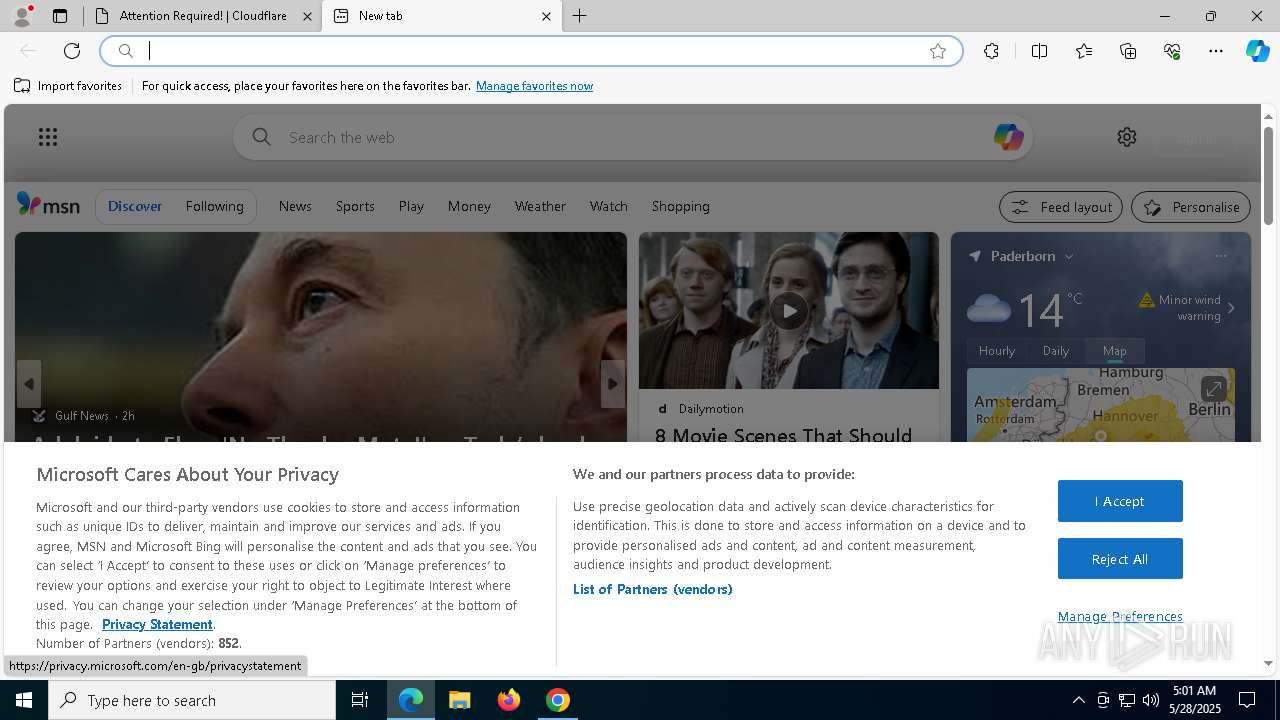Switch to Attention Required Cloudflare tab
Viewport: 1280px width, 720px height.
[203, 16]
